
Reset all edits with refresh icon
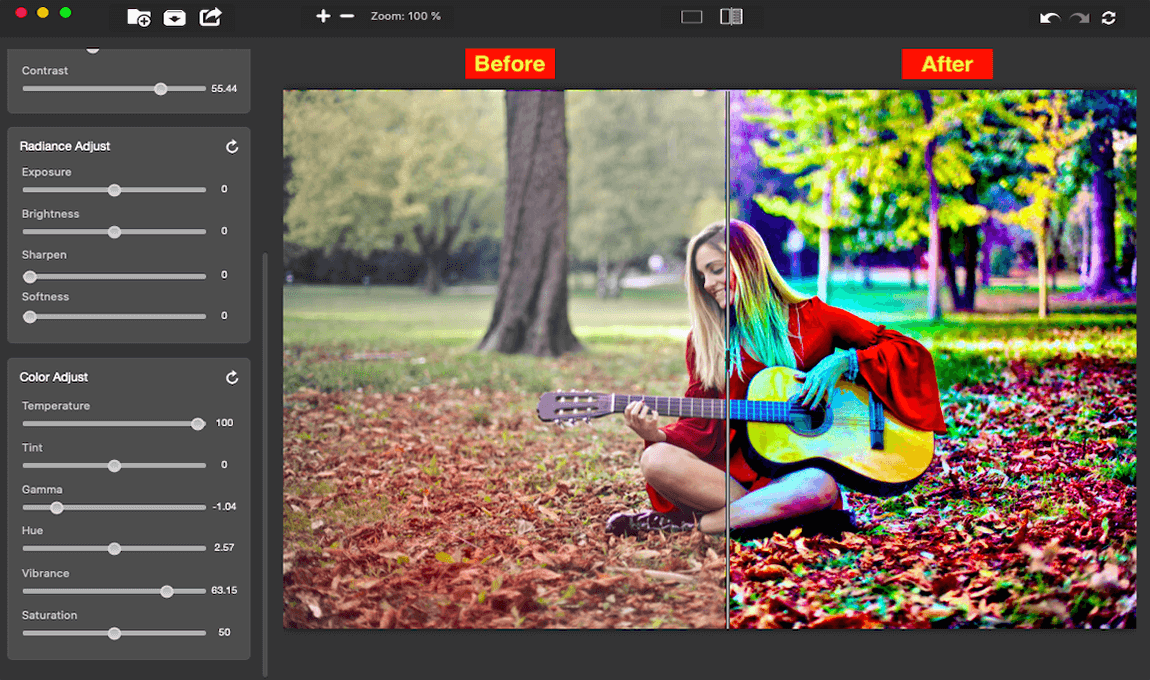point(1109,18)
